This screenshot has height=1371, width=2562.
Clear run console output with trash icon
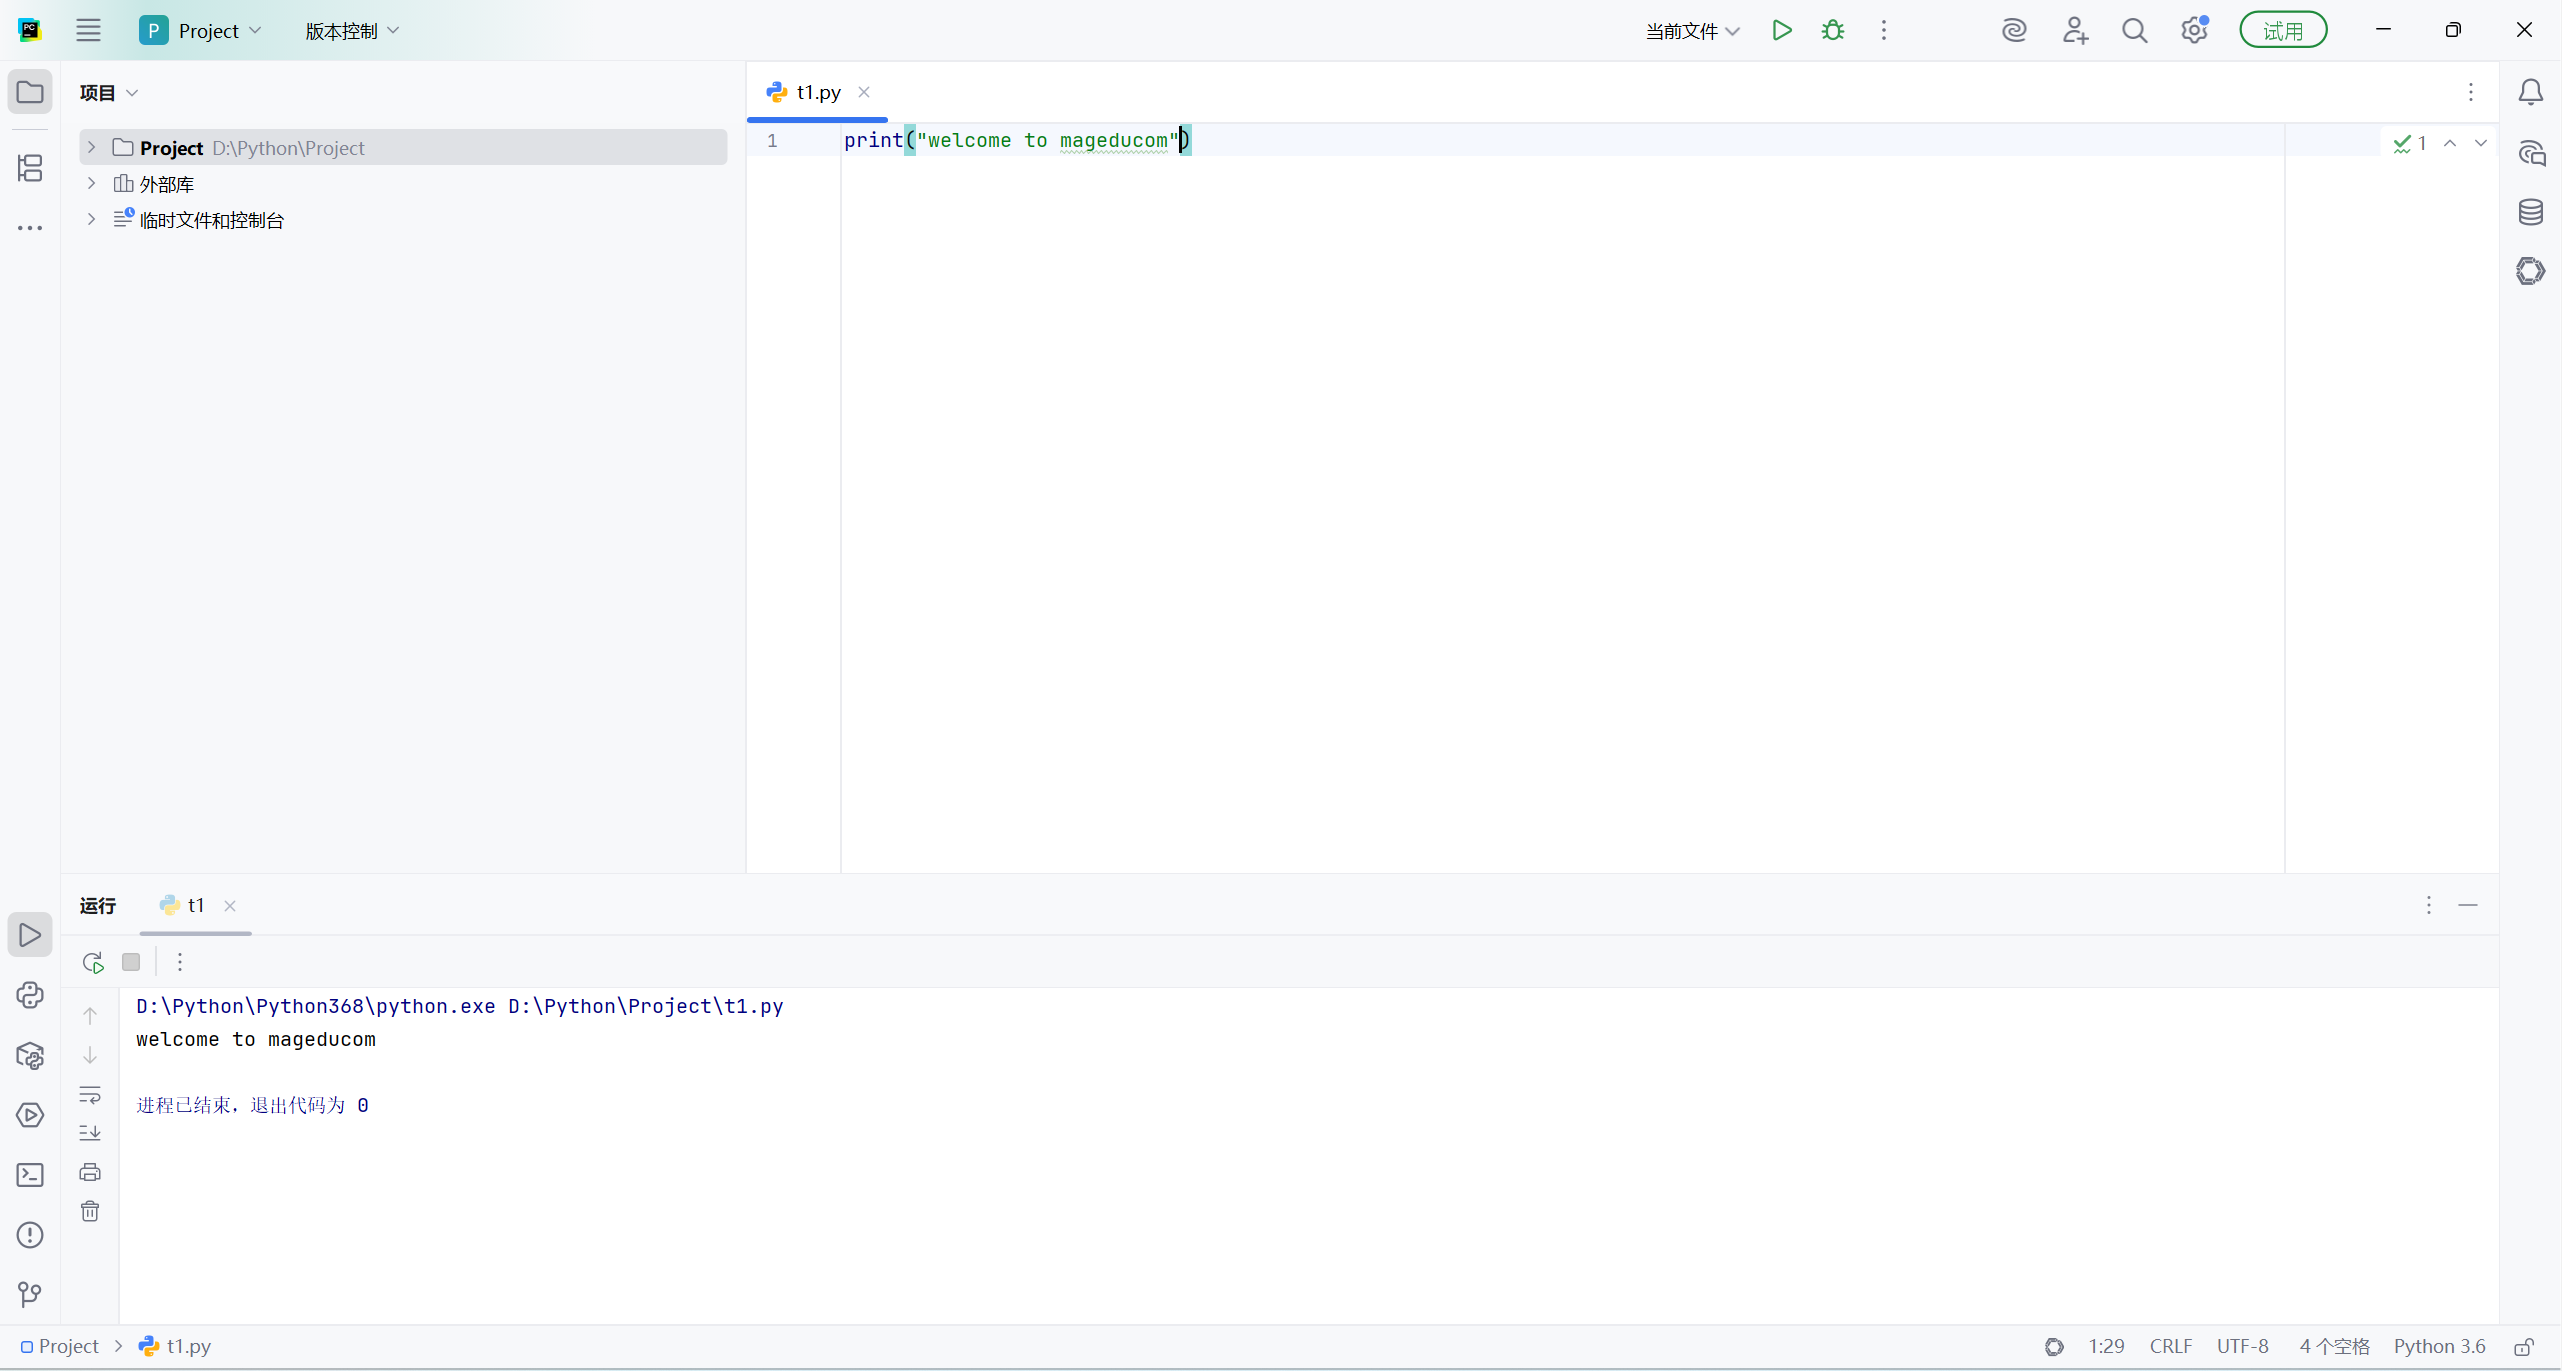90,1212
